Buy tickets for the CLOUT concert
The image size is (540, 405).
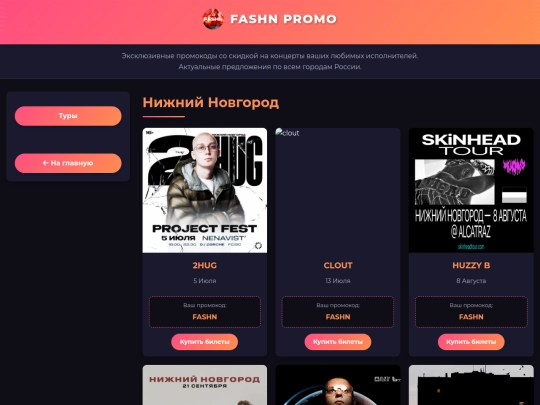338,342
